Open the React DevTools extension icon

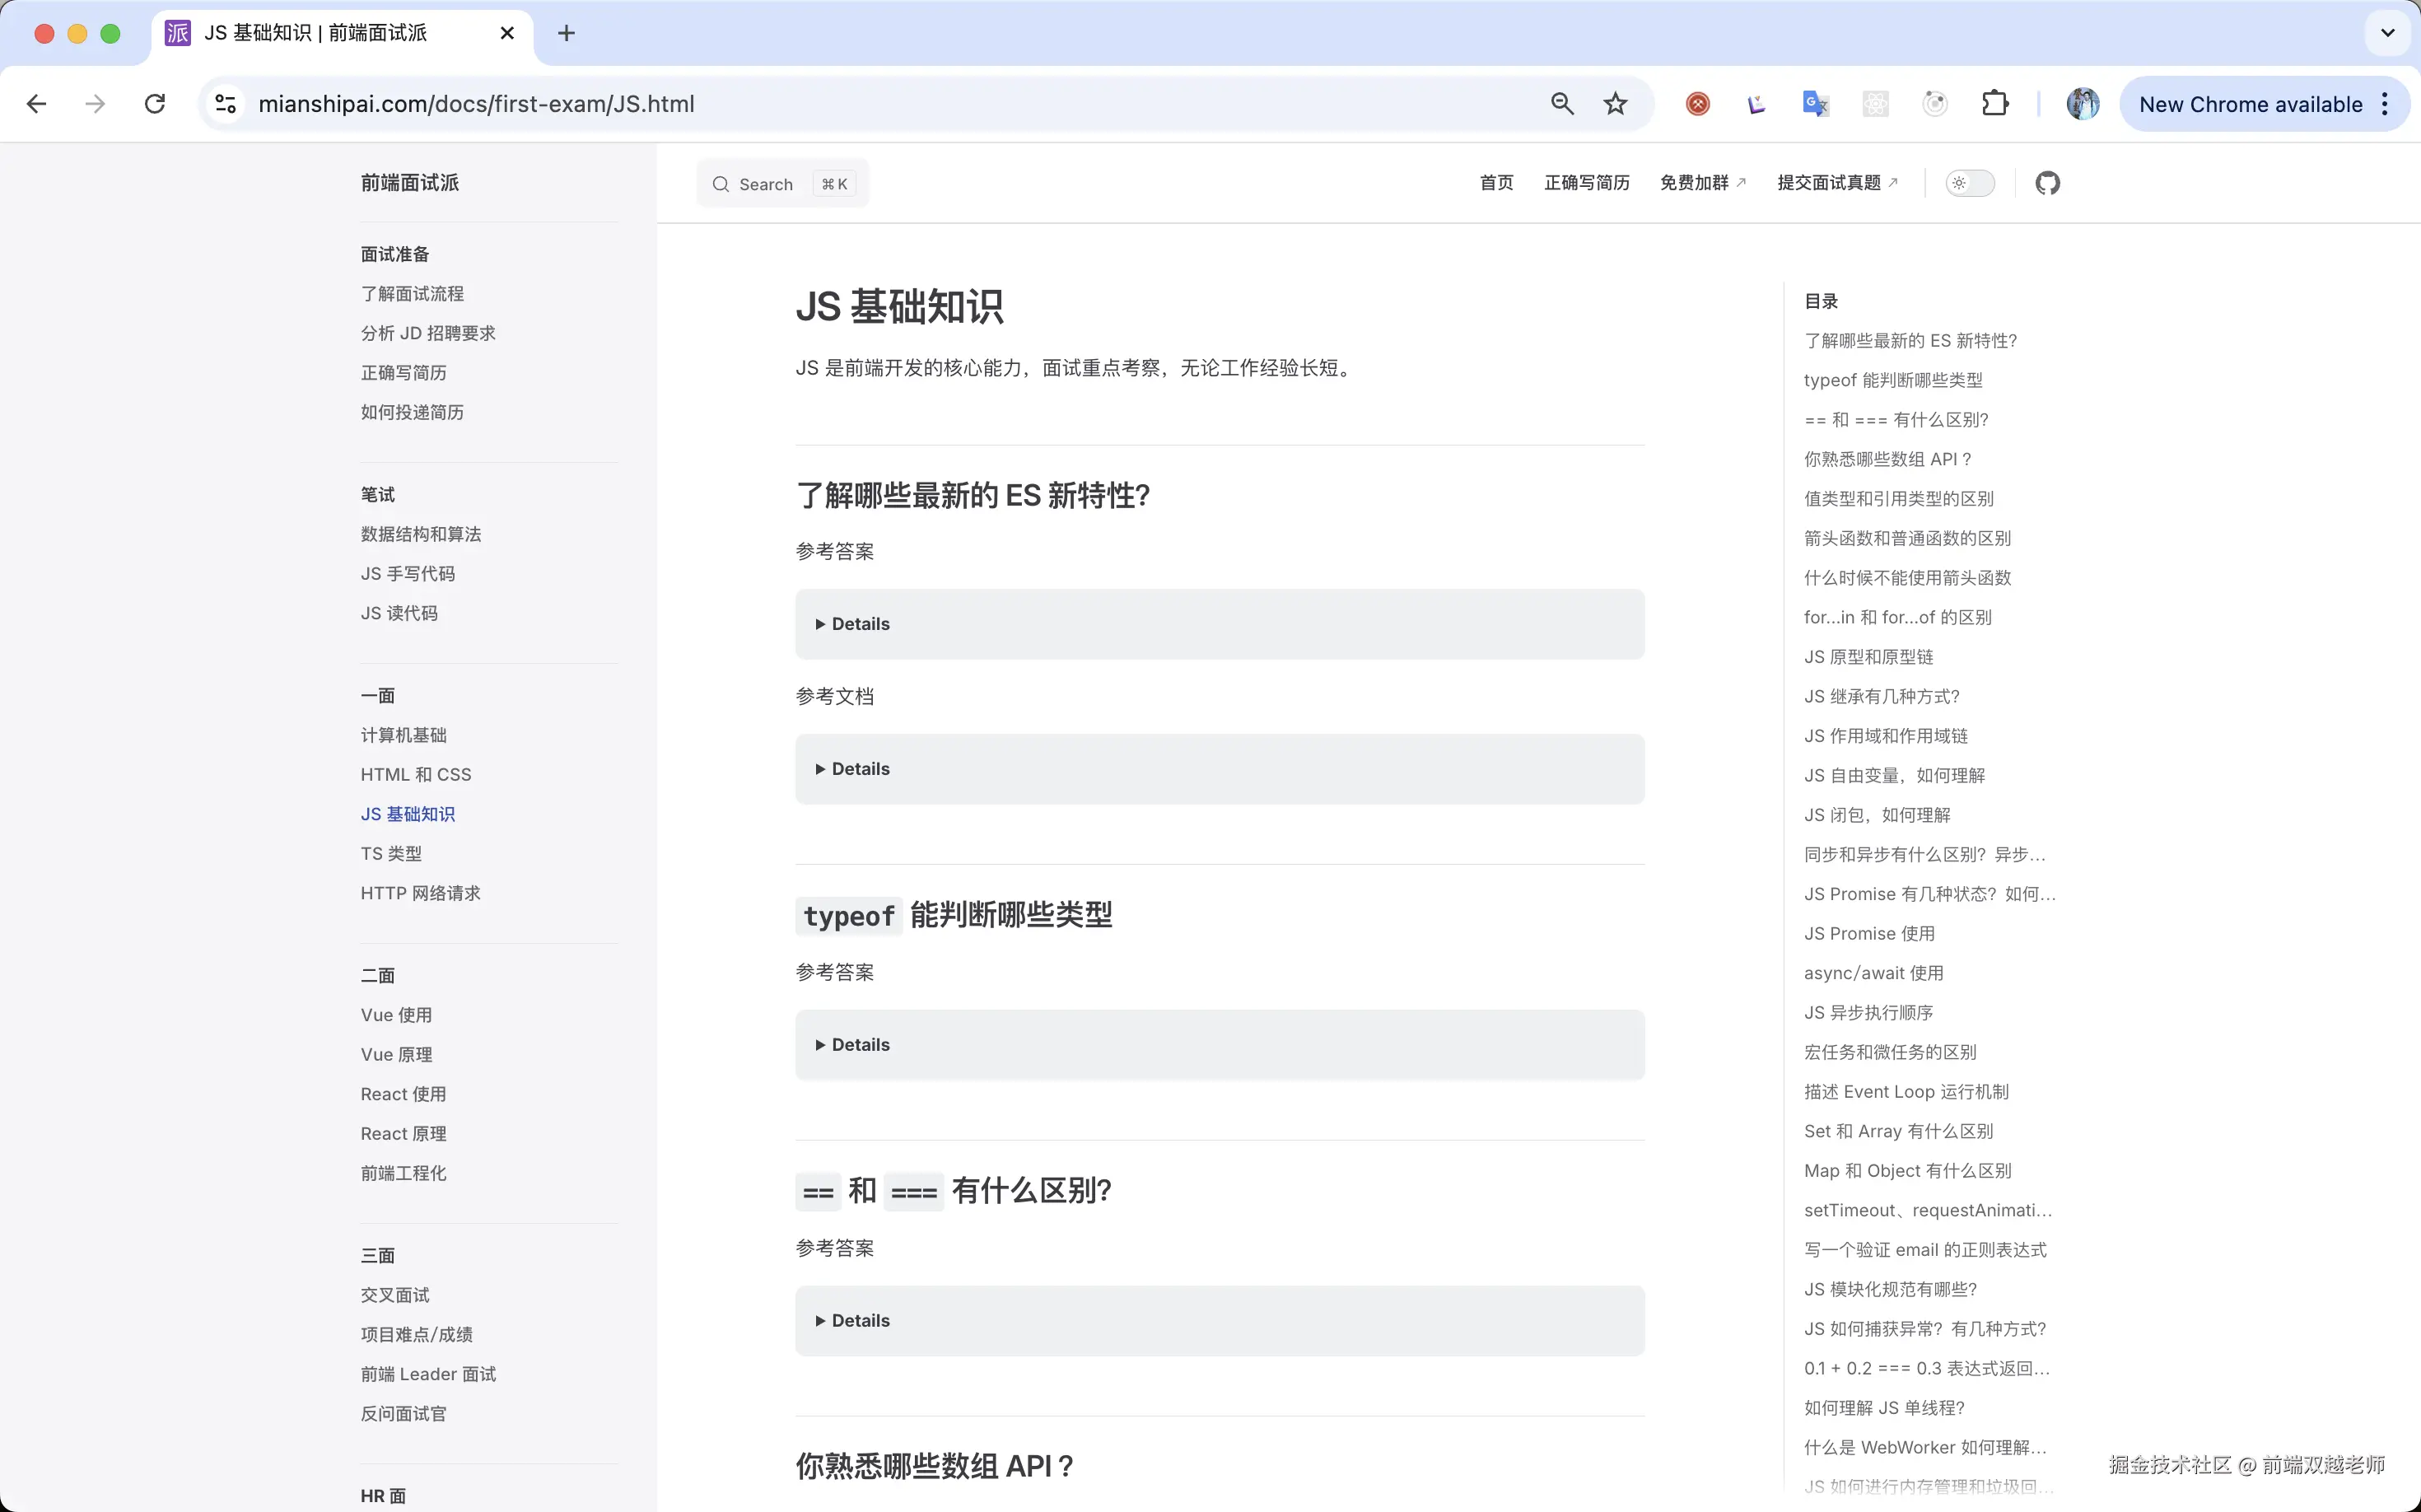pos(1875,103)
